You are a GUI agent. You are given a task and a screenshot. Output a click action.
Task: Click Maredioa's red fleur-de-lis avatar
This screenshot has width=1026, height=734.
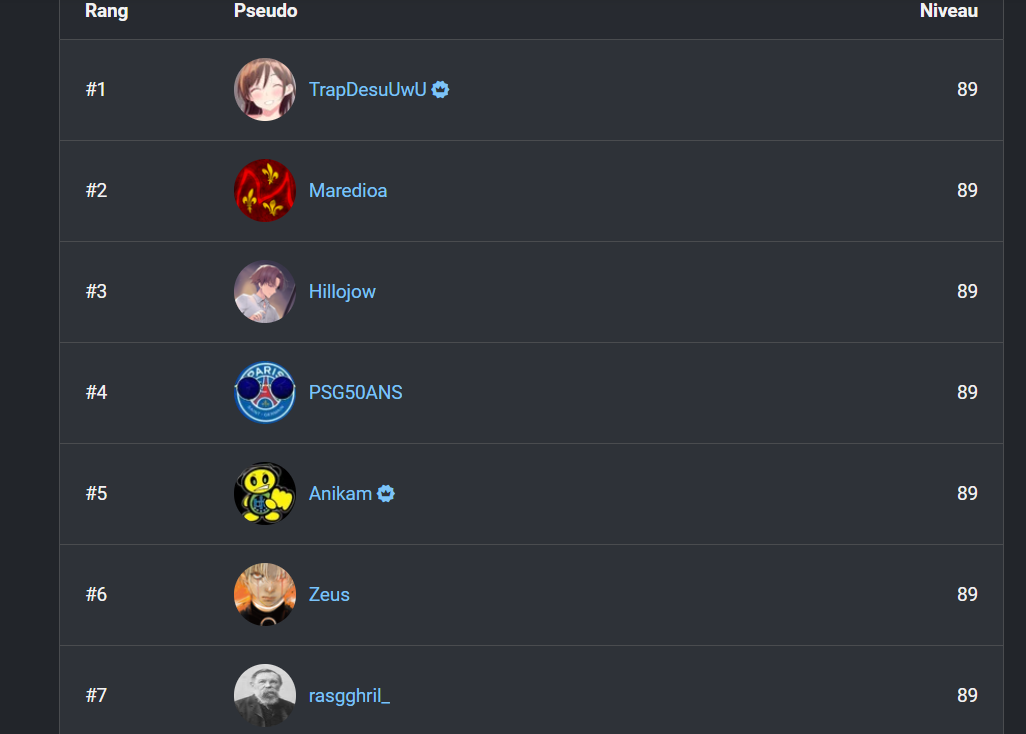click(x=265, y=190)
